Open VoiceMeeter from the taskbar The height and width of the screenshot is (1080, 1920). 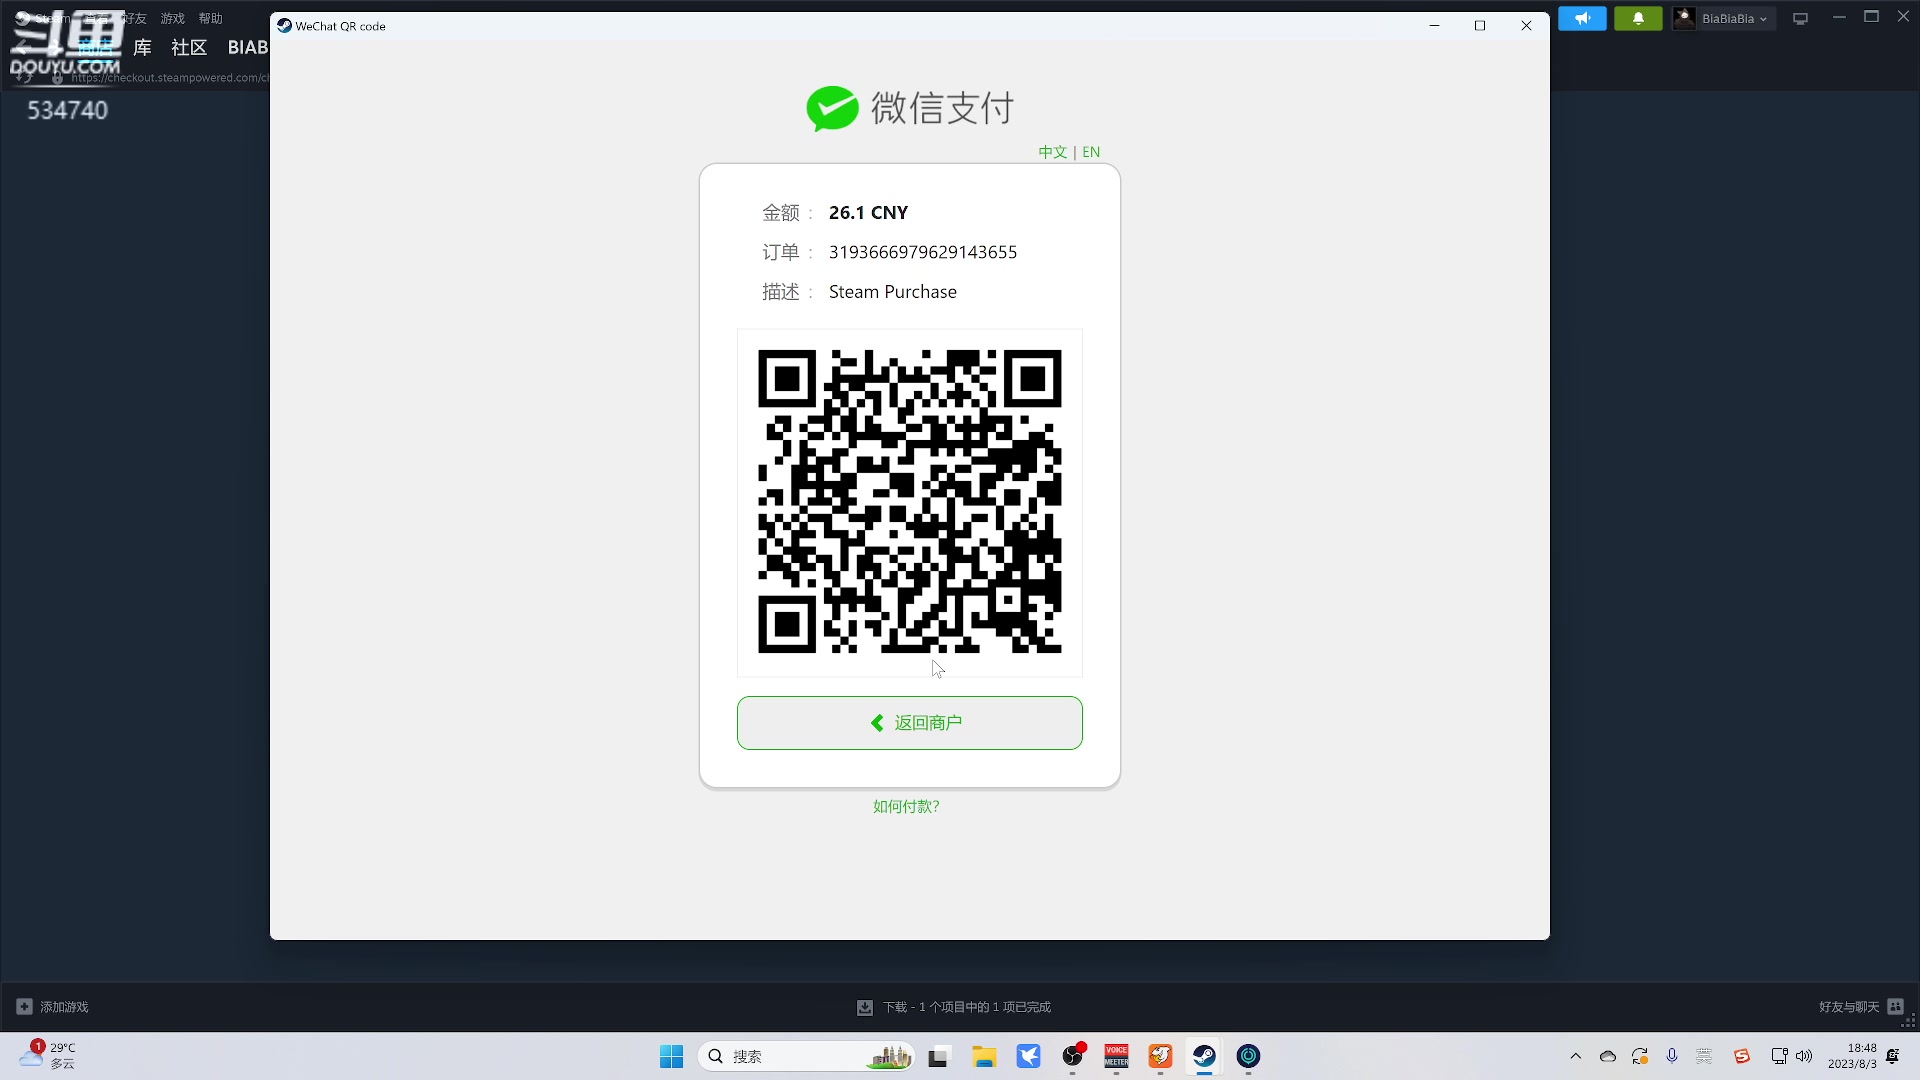coord(1116,1056)
